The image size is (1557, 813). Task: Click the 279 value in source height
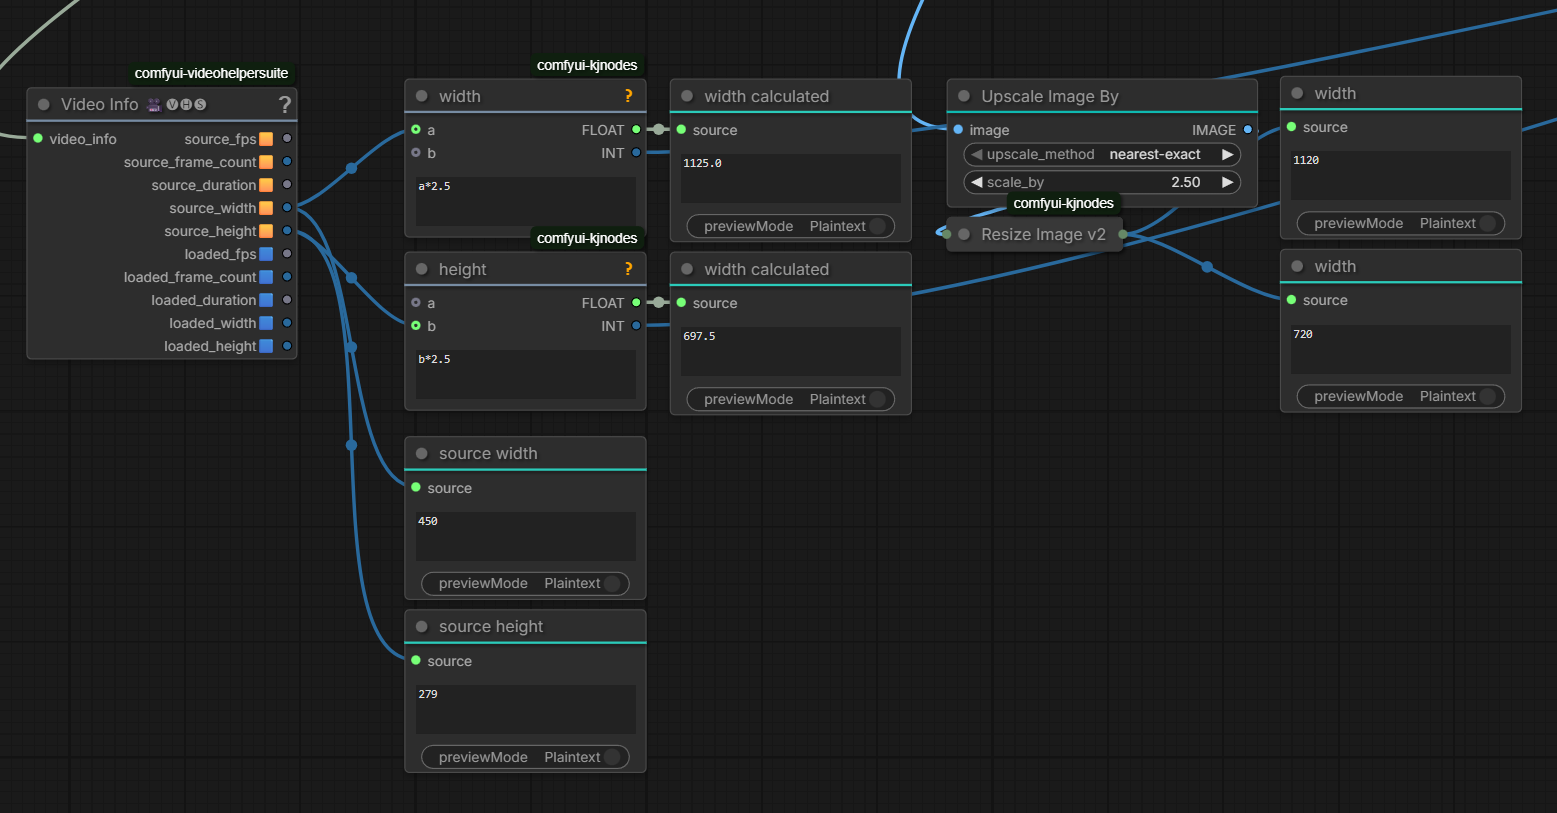click(428, 694)
